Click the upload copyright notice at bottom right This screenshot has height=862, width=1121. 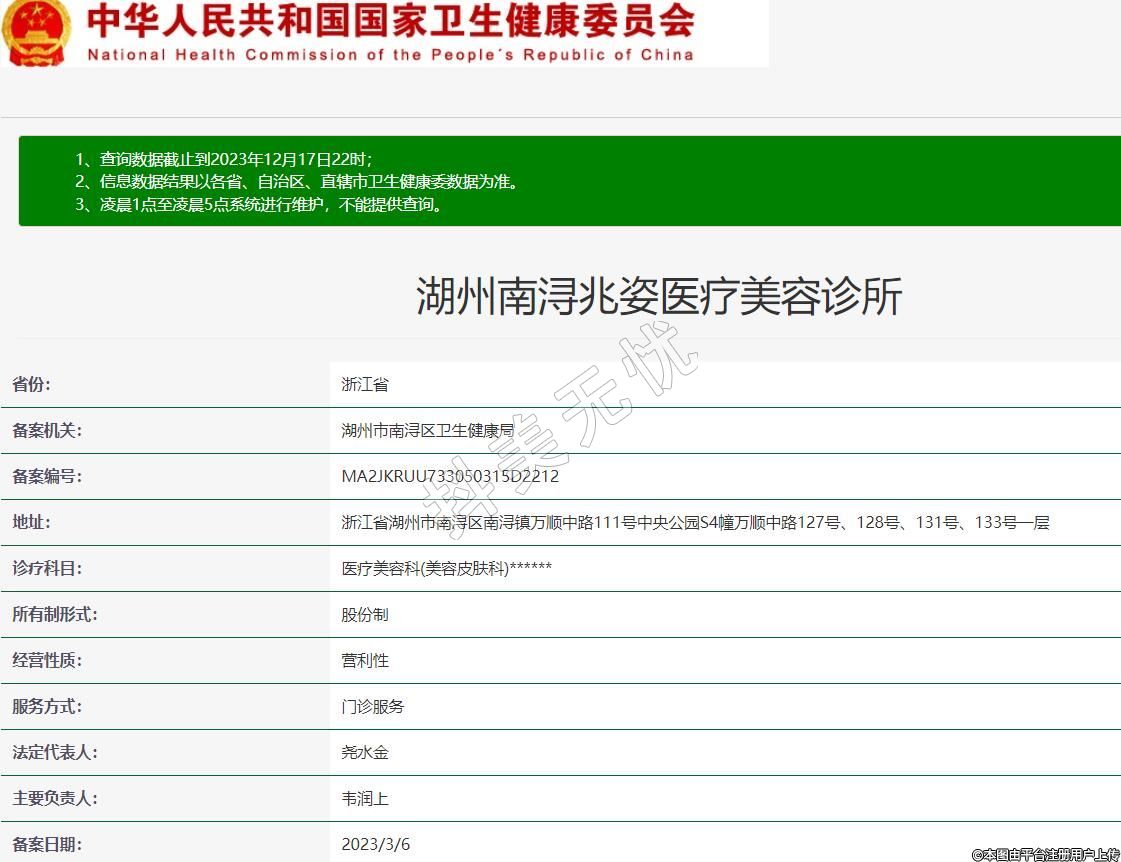click(x=1045, y=854)
